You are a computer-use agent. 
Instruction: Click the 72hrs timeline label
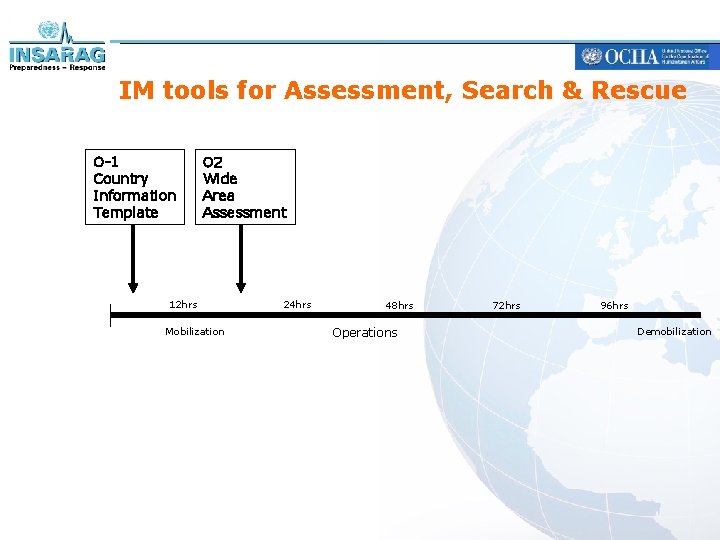(506, 305)
